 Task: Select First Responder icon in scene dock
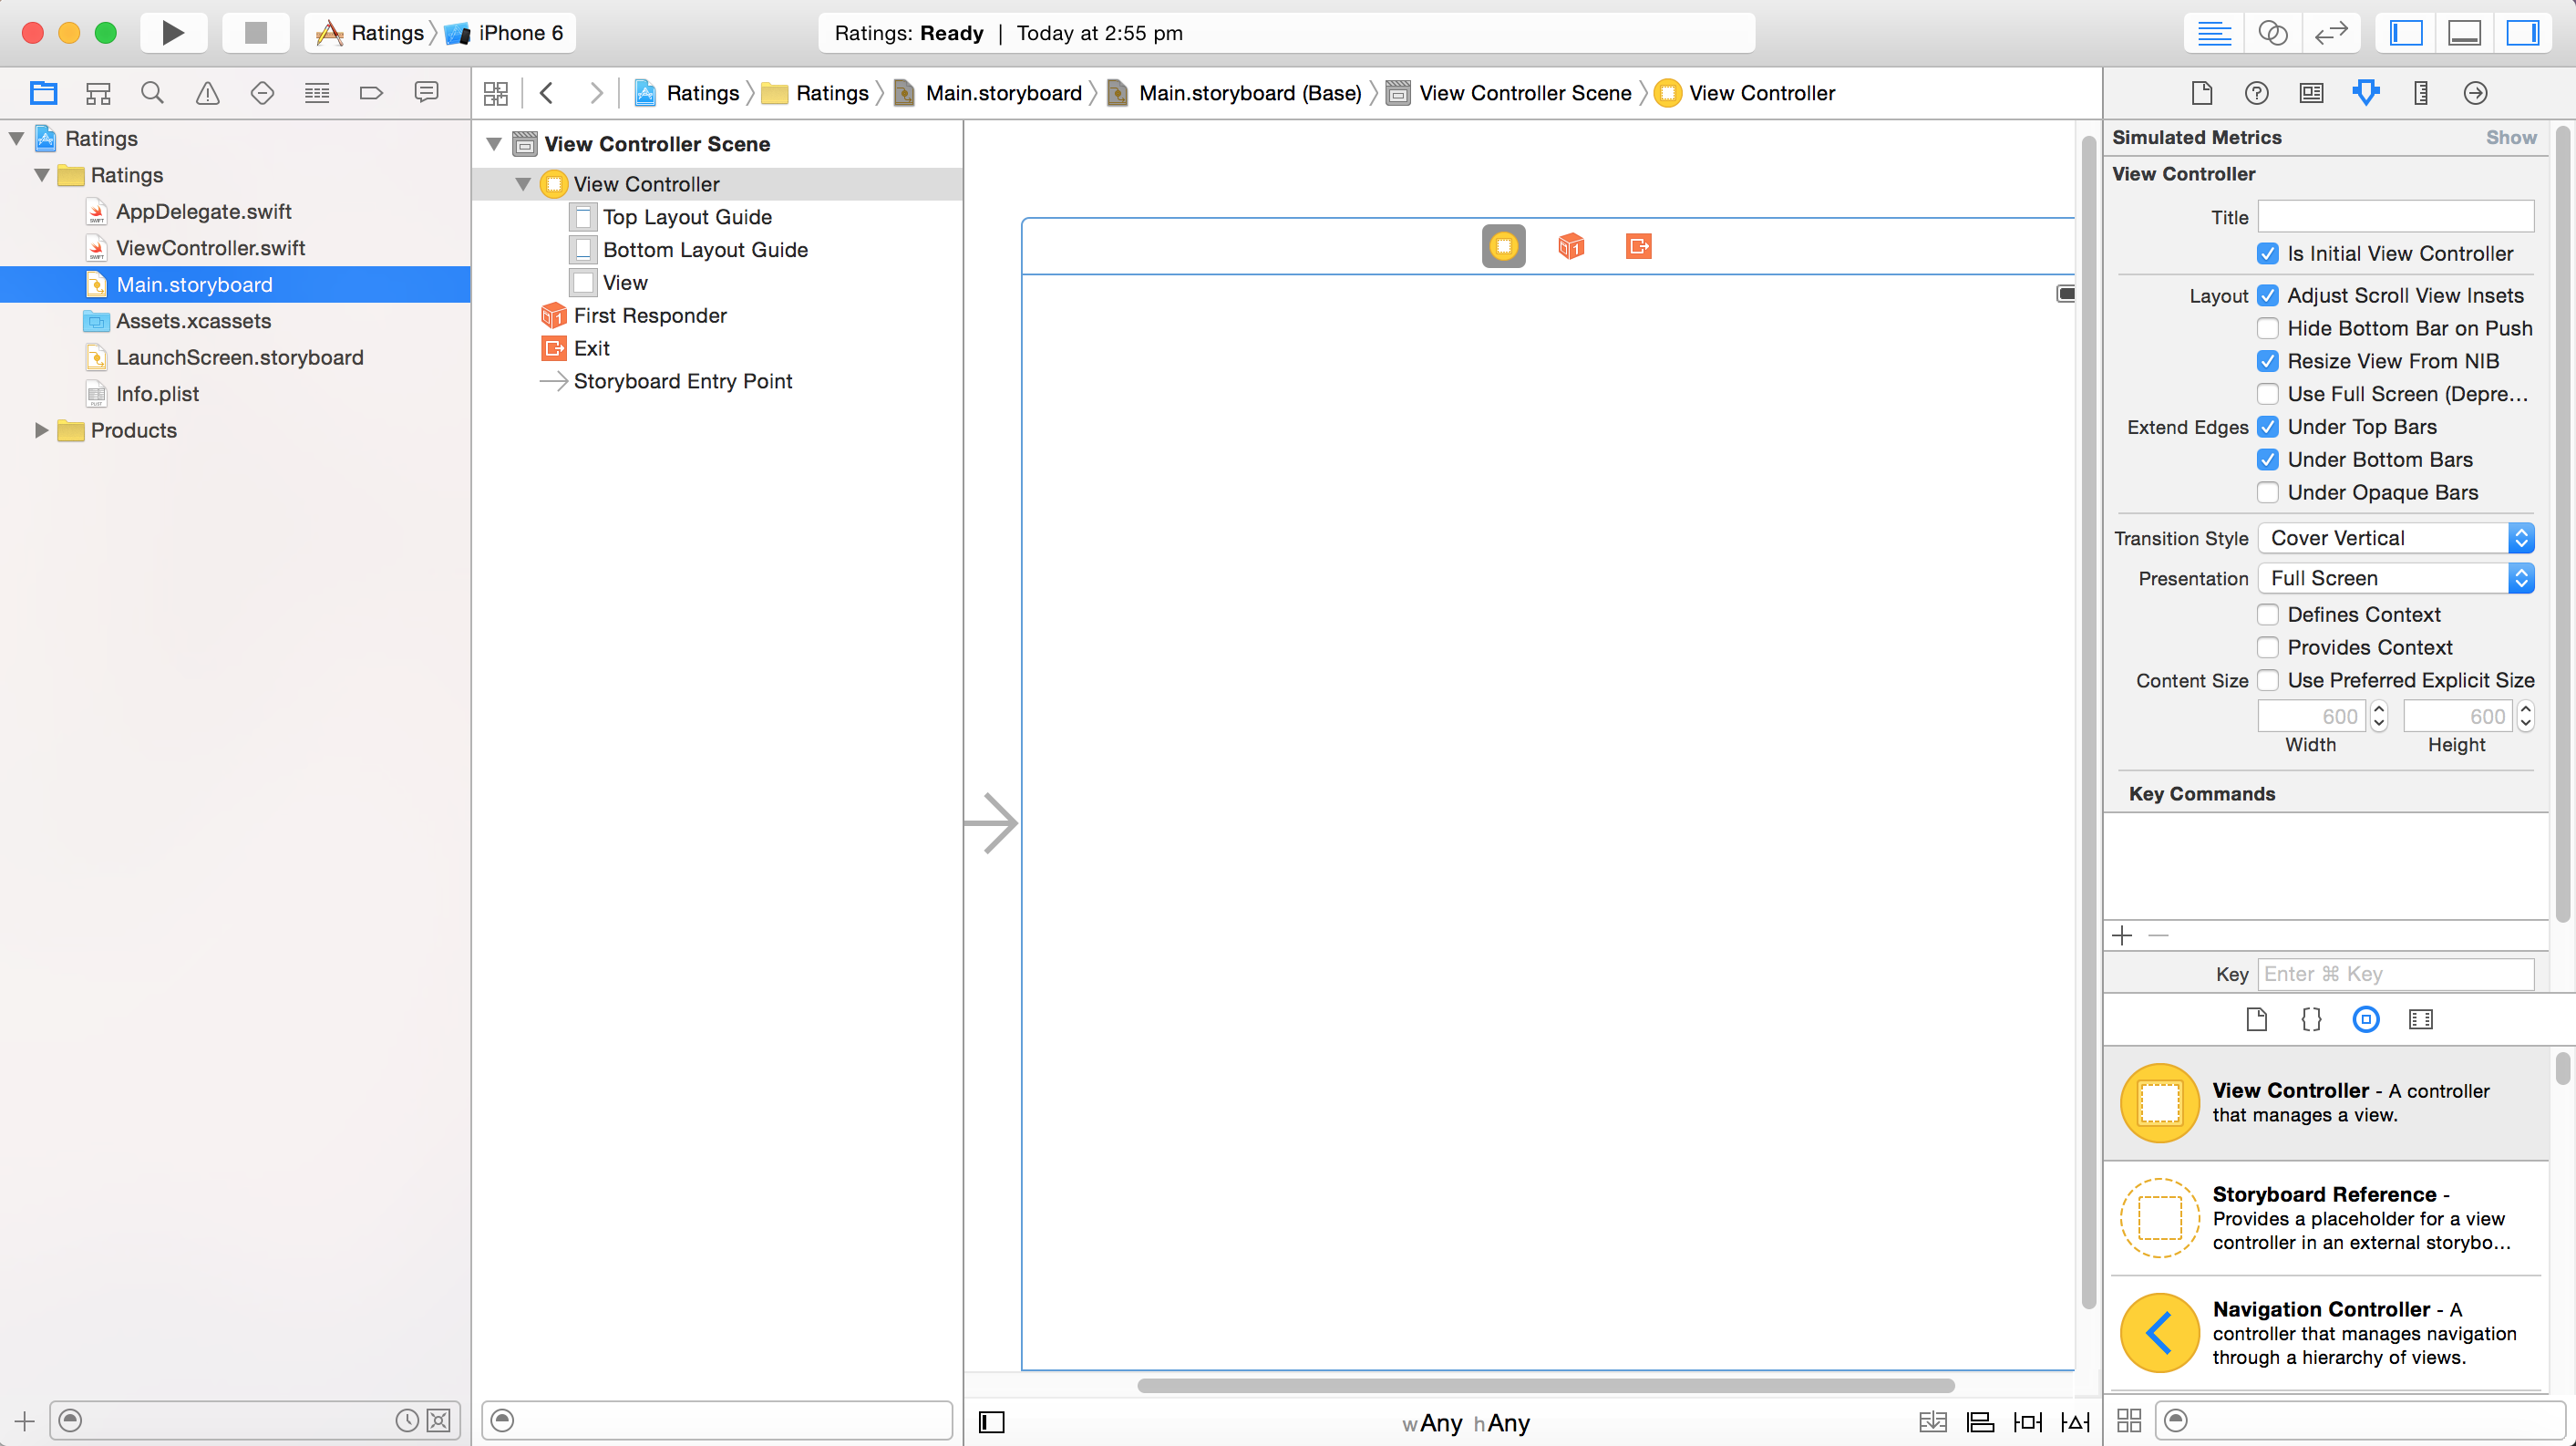point(1571,246)
